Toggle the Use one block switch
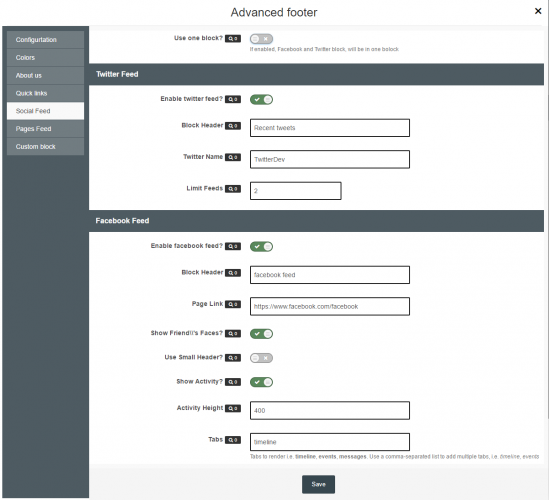The width and height of the screenshot is (549, 500). (x=261, y=39)
